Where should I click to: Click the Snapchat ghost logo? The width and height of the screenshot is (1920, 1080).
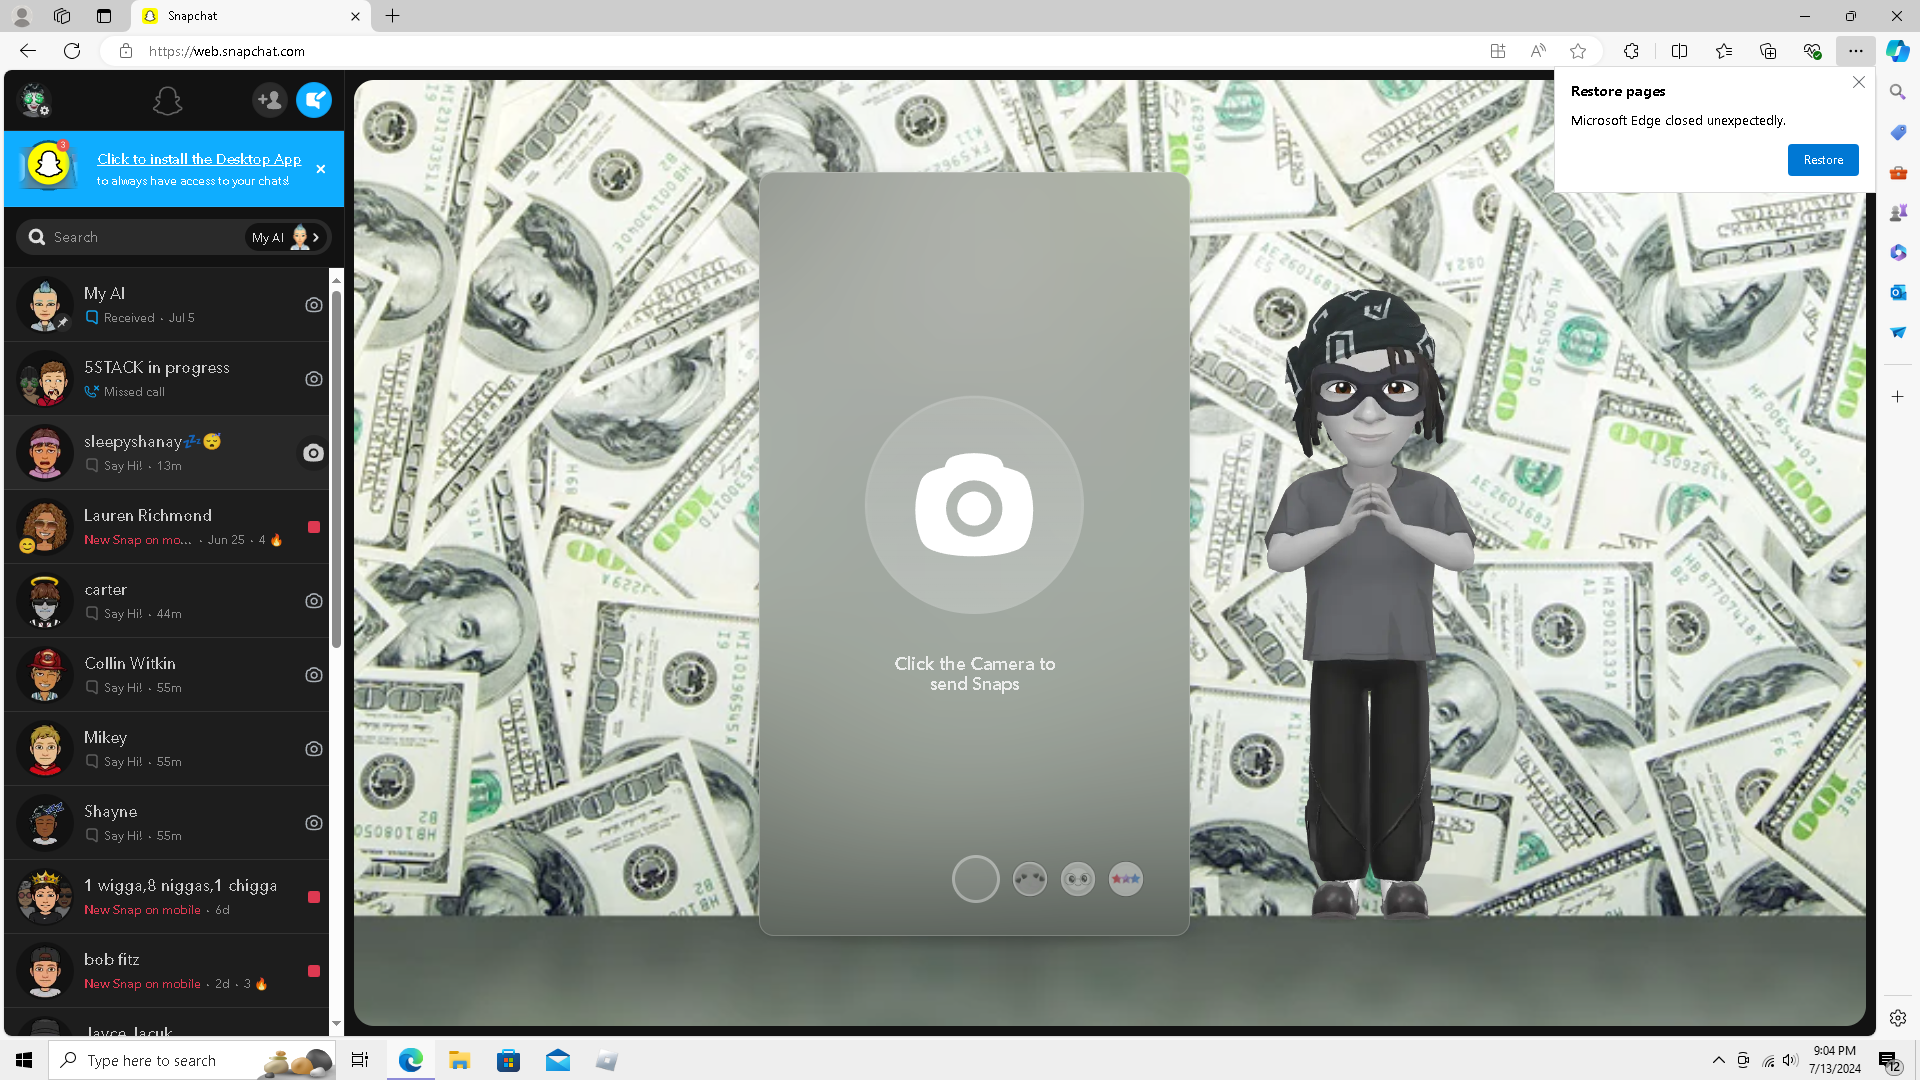(x=167, y=100)
